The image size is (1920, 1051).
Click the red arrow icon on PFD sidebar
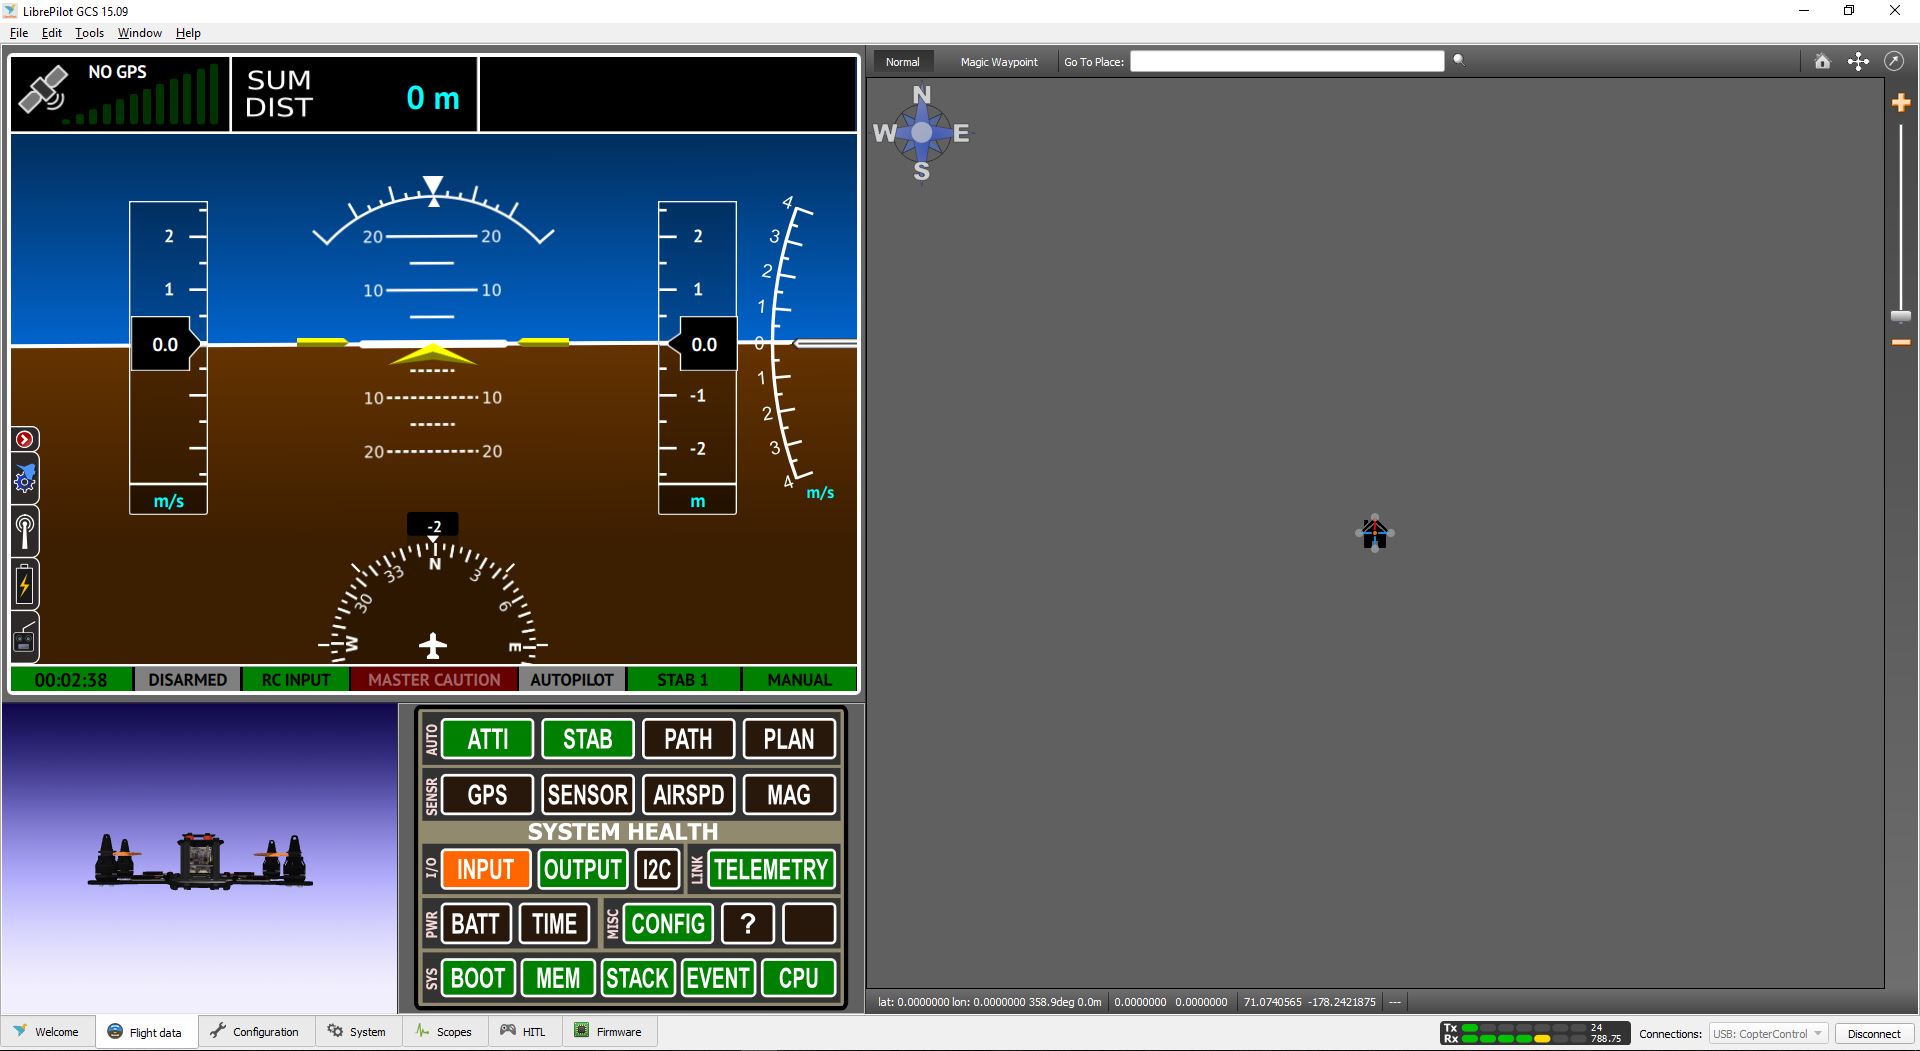coord(25,439)
